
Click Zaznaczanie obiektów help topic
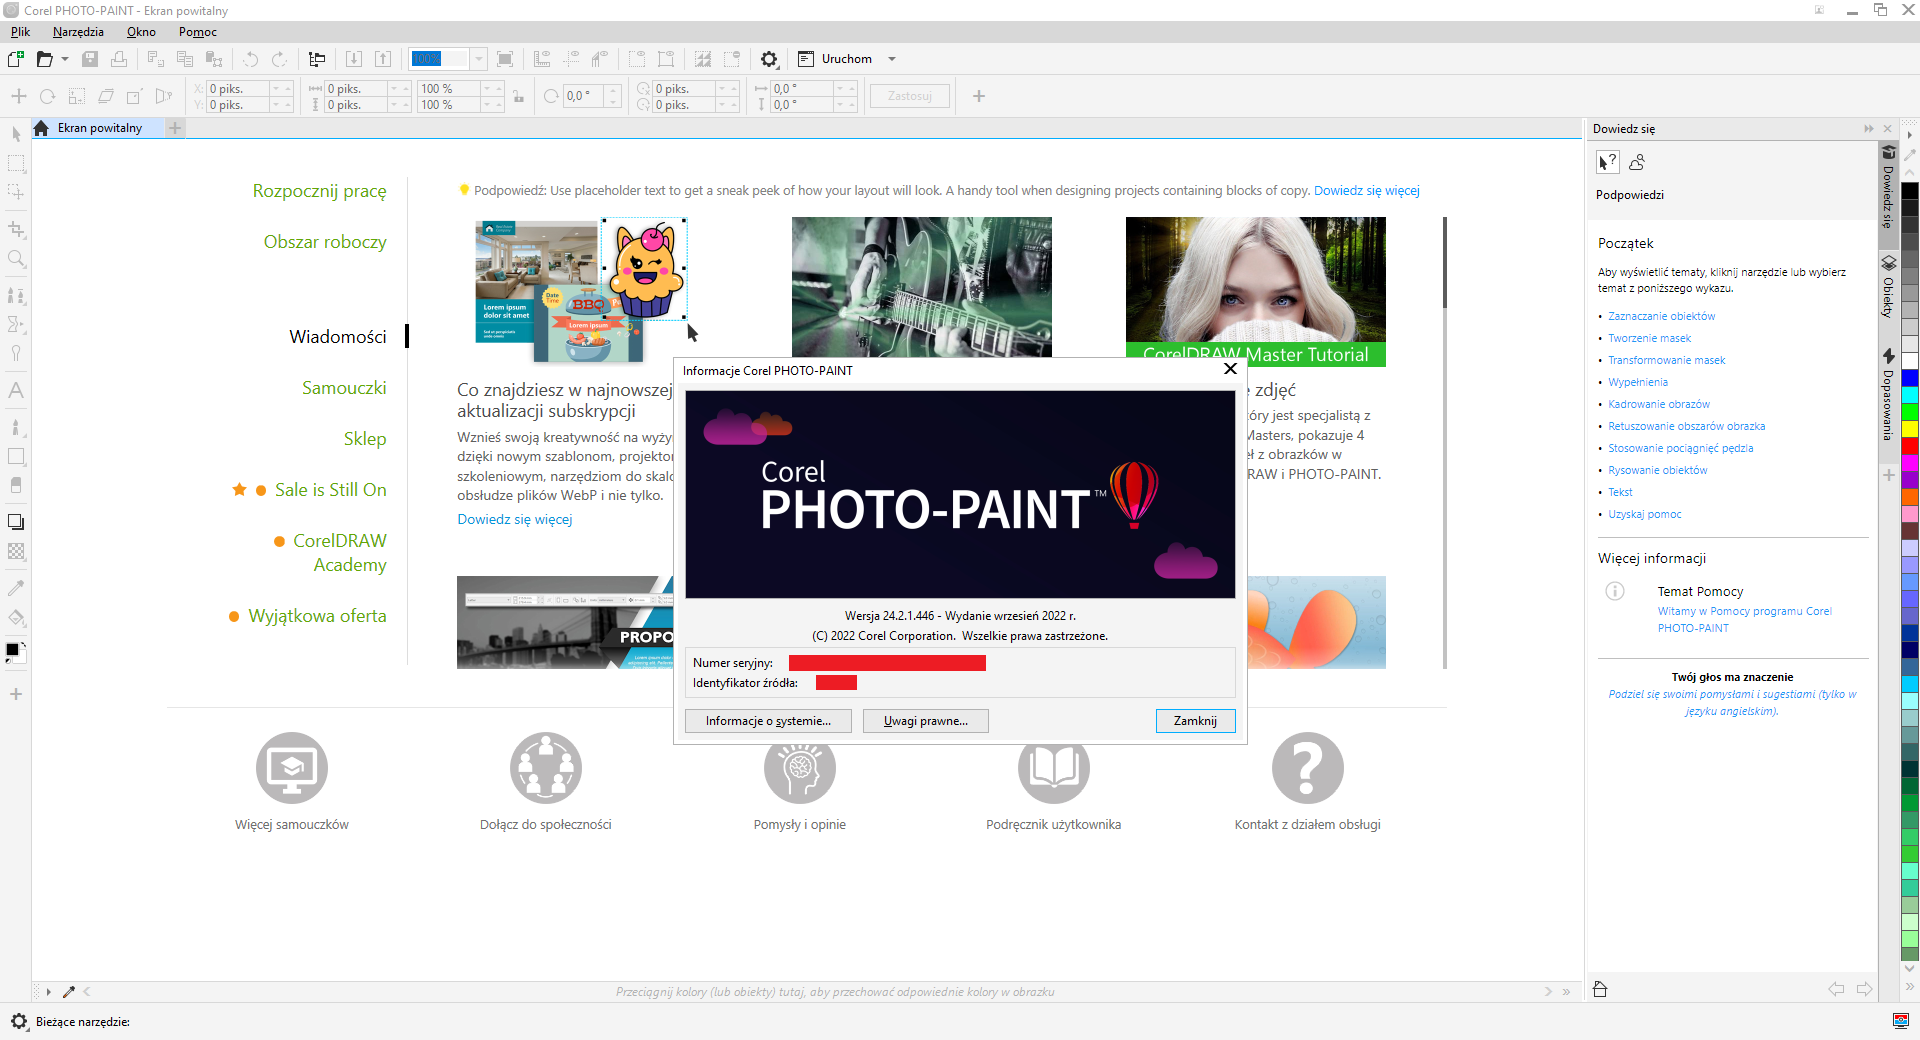click(1661, 316)
